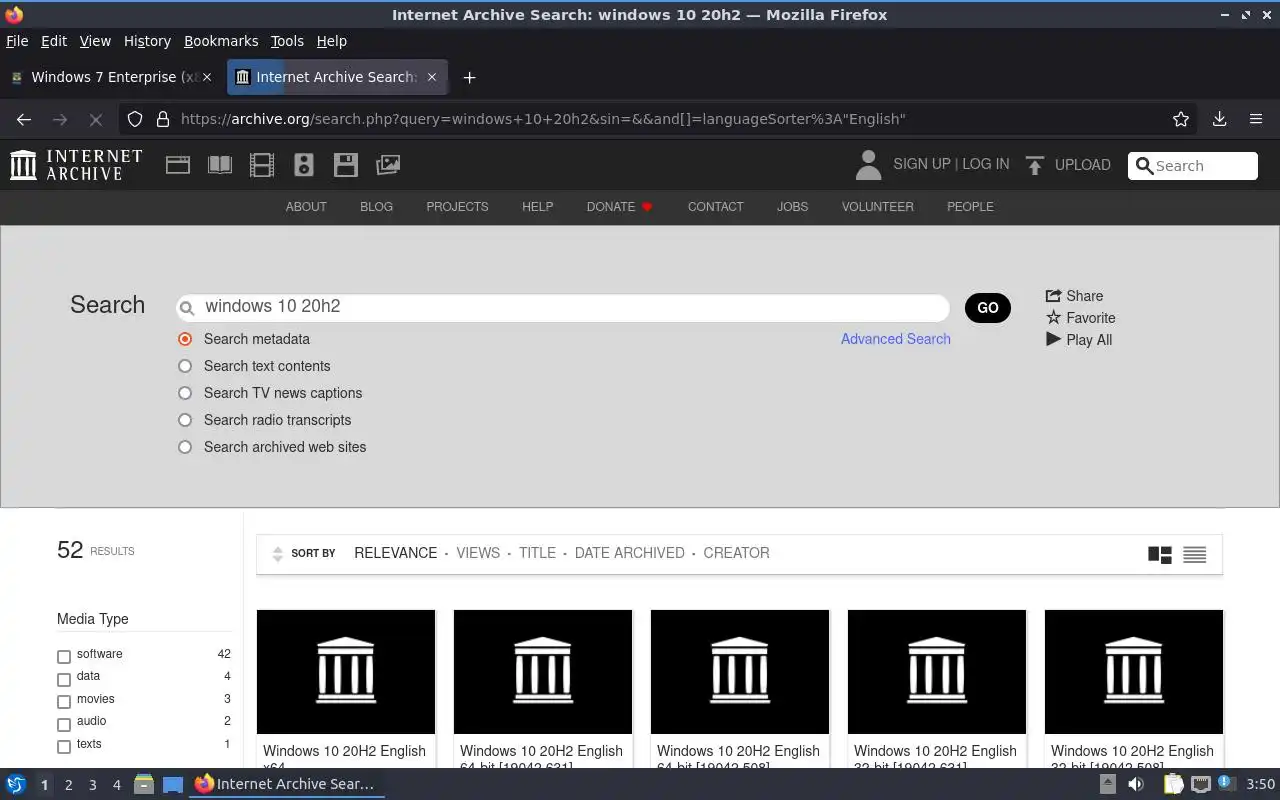
Task: Open a new browser tab
Action: click(469, 77)
